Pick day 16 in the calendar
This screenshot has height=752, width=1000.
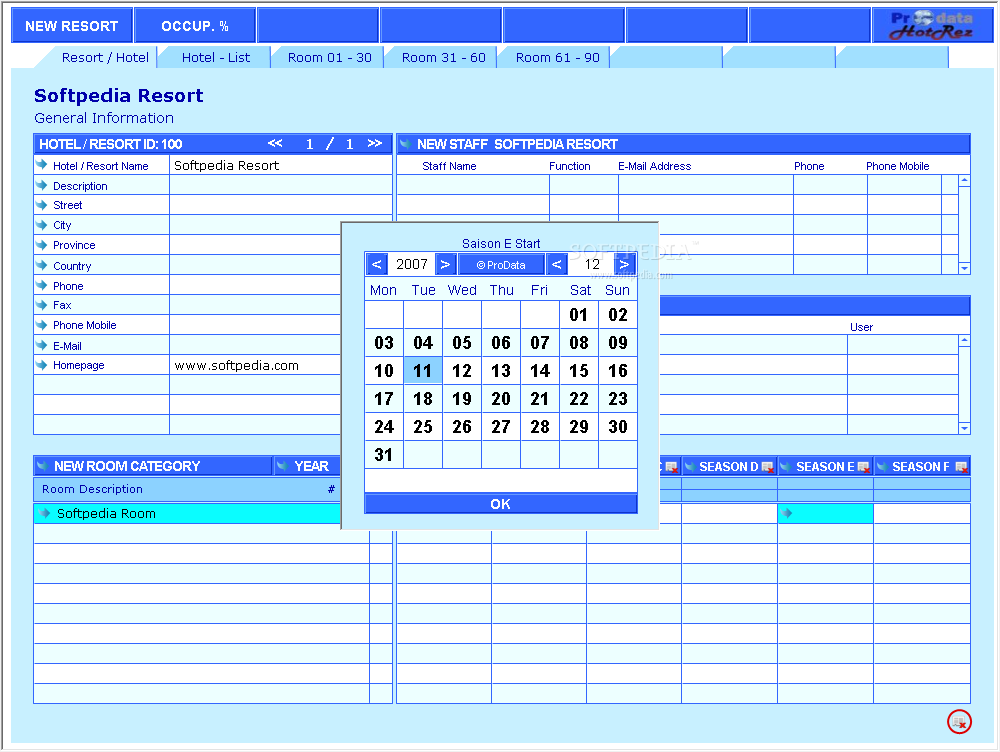[x=617, y=371]
